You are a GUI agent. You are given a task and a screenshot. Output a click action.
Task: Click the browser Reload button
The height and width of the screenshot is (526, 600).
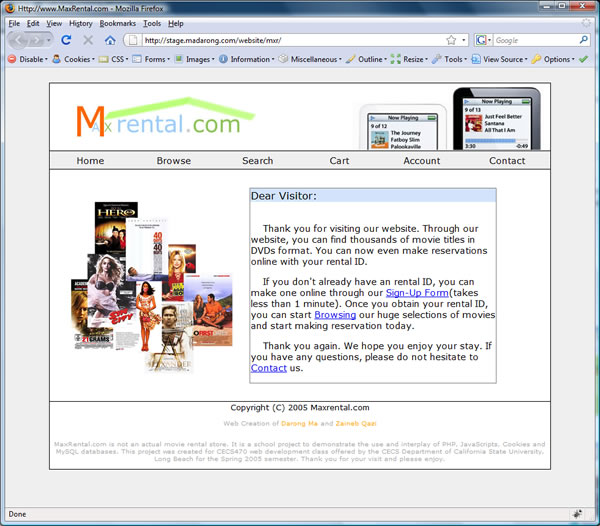[x=66, y=40]
